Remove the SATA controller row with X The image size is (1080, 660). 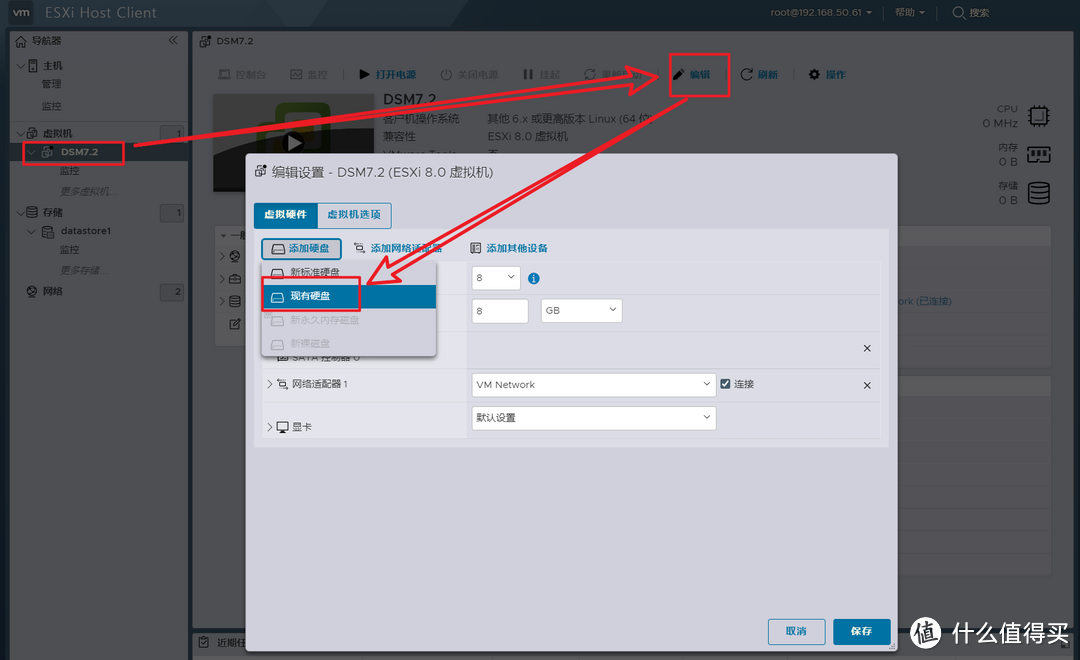click(867, 348)
